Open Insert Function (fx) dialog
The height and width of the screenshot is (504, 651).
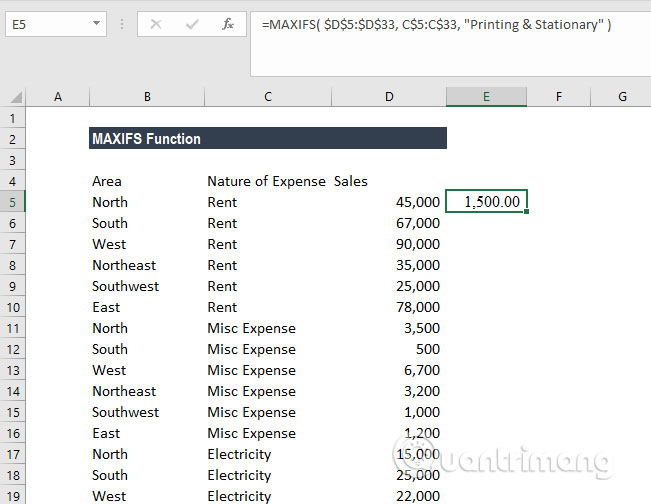pyautogui.click(x=228, y=24)
